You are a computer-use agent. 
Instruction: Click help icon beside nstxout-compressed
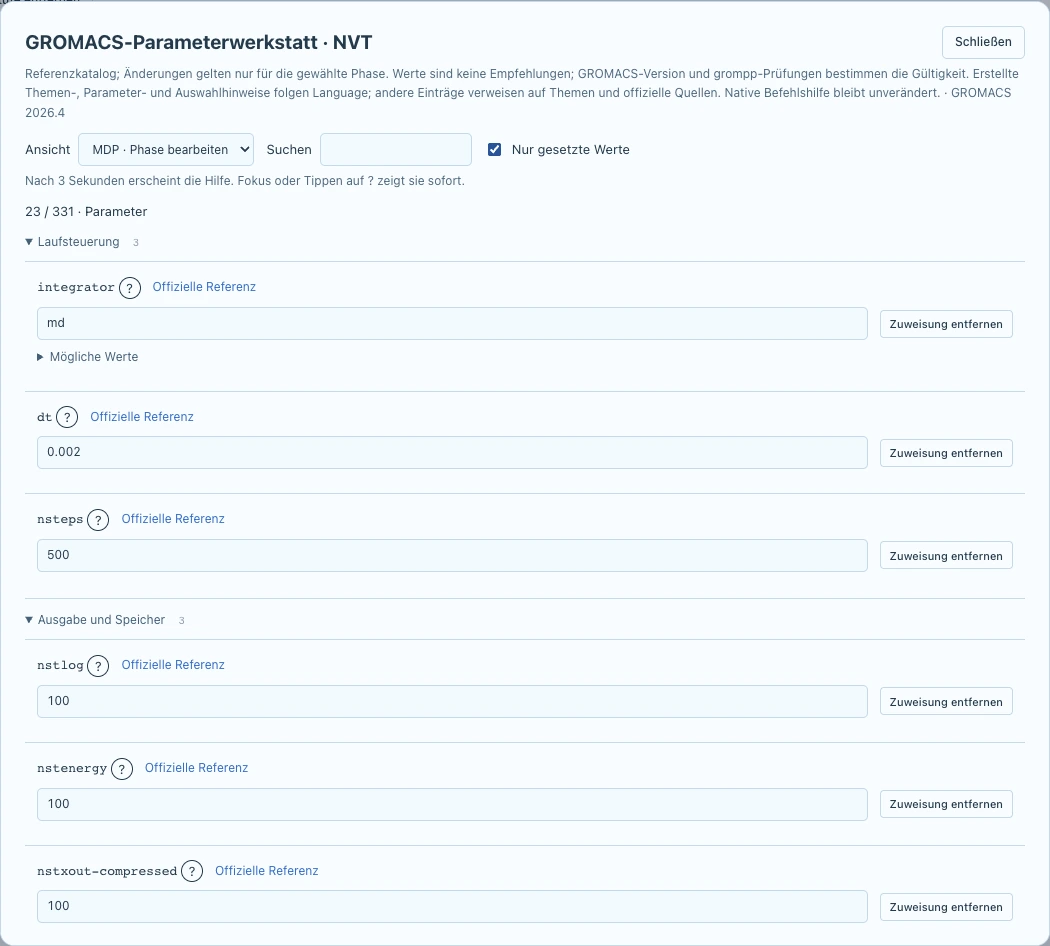[192, 871]
